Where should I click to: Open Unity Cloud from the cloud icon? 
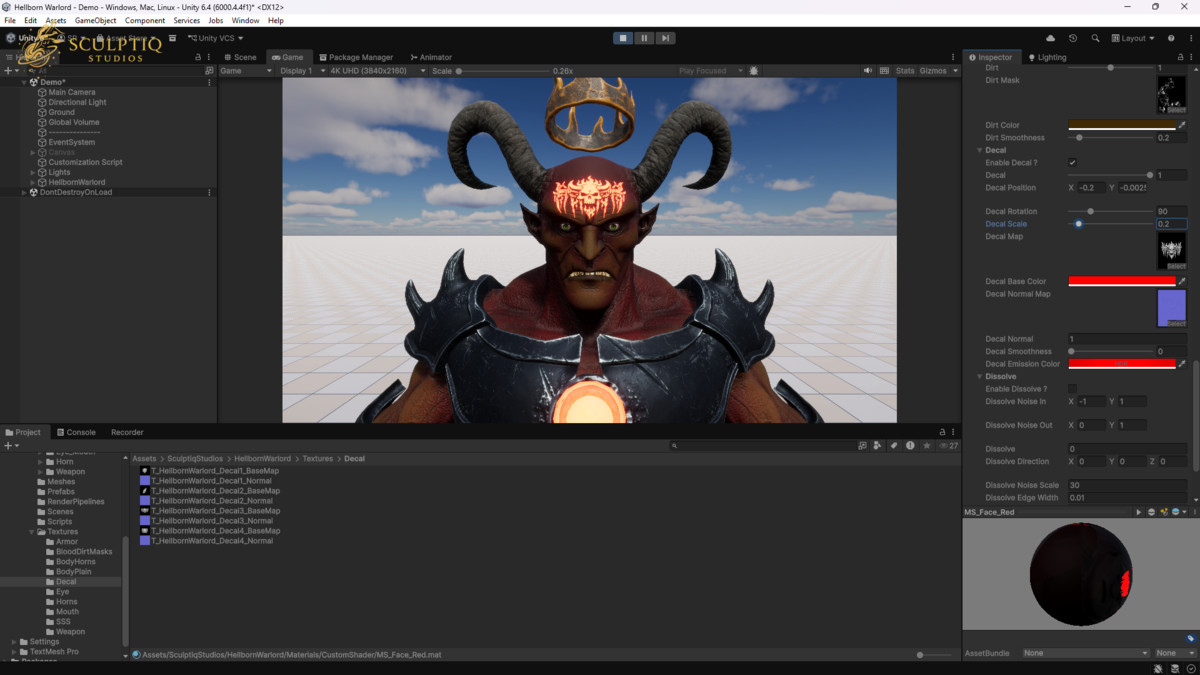click(x=1050, y=38)
